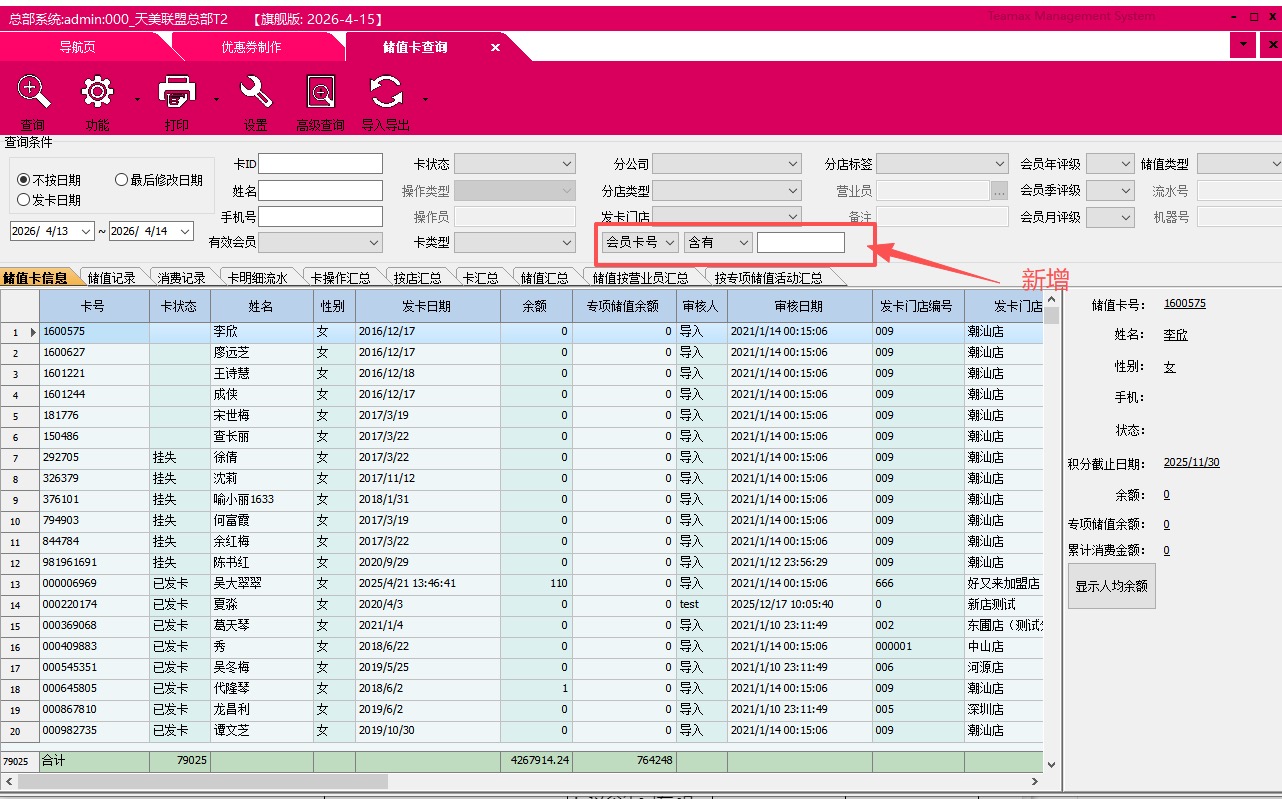This screenshot has height=799, width=1282.
Task: Select the 发卡日期 radio button
Action: click(x=24, y=200)
